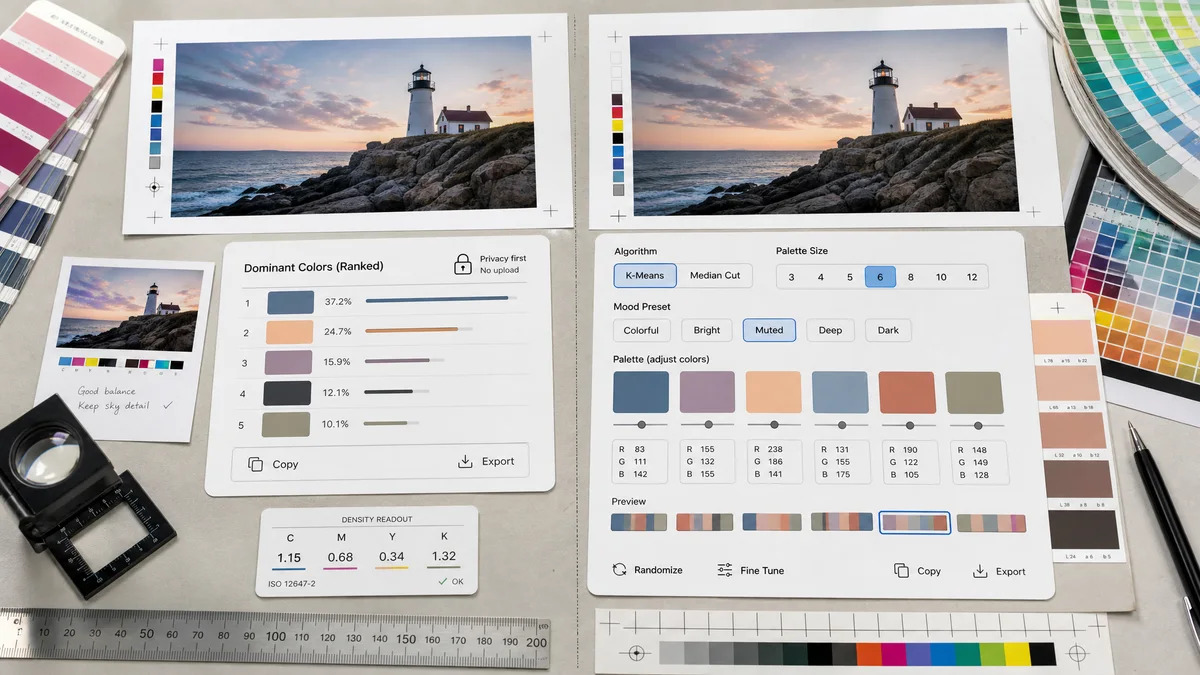Apply the Colorful mood preset

(x=641, y=330)
